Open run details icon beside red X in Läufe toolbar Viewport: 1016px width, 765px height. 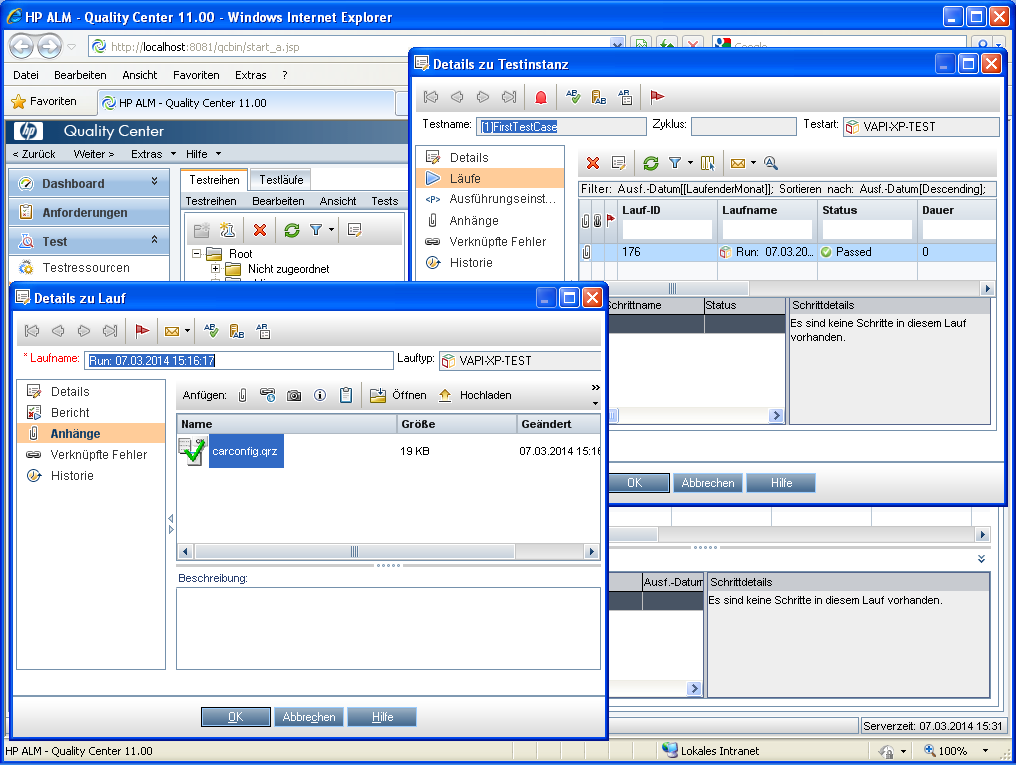coord(619,163)
